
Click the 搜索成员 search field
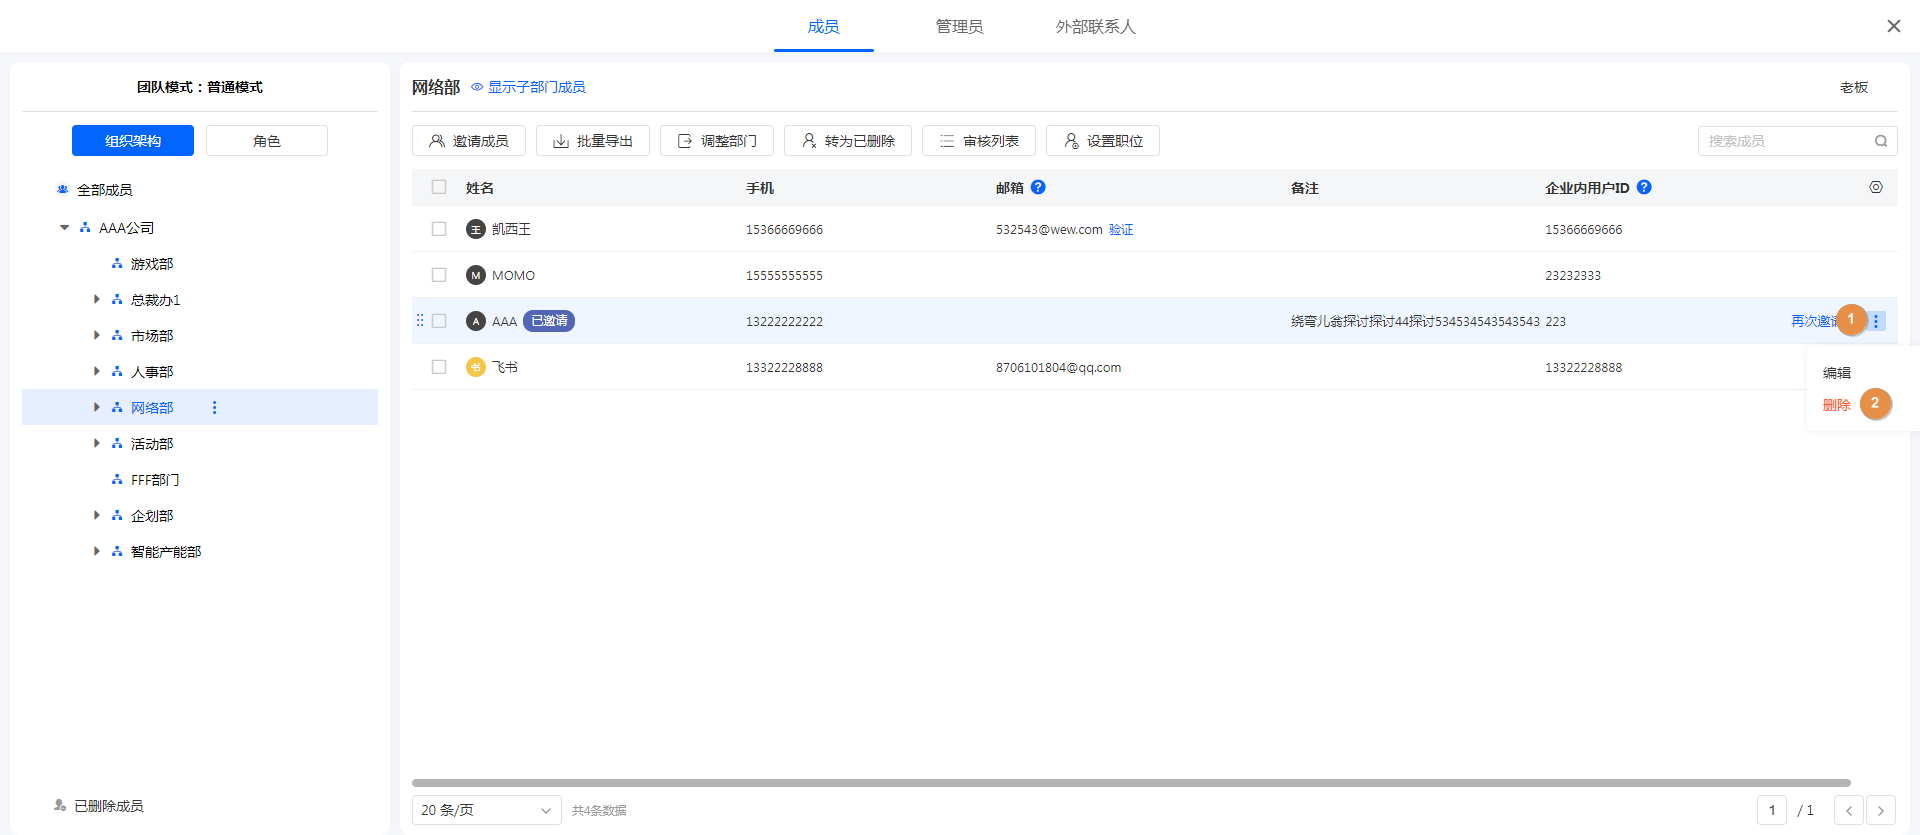[1785, 141]
